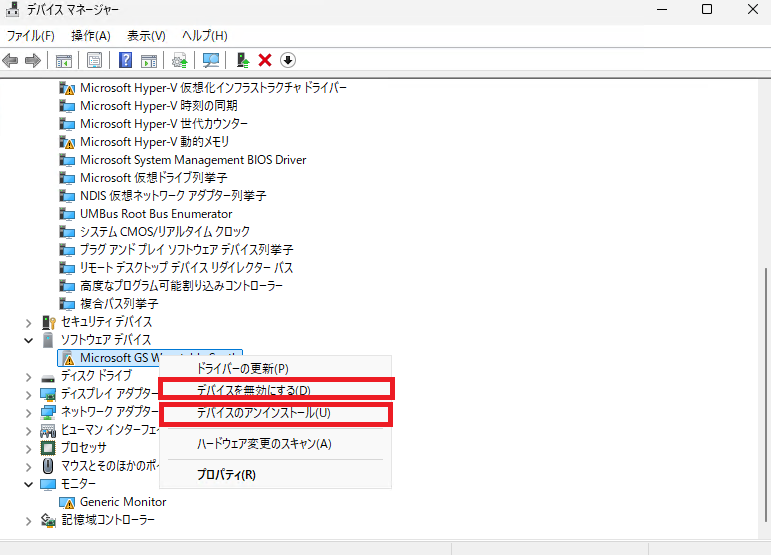This screenshot has width=771, height=555.
Task: Toggle the action pane toolbar icon
Action: coord(149,61)
